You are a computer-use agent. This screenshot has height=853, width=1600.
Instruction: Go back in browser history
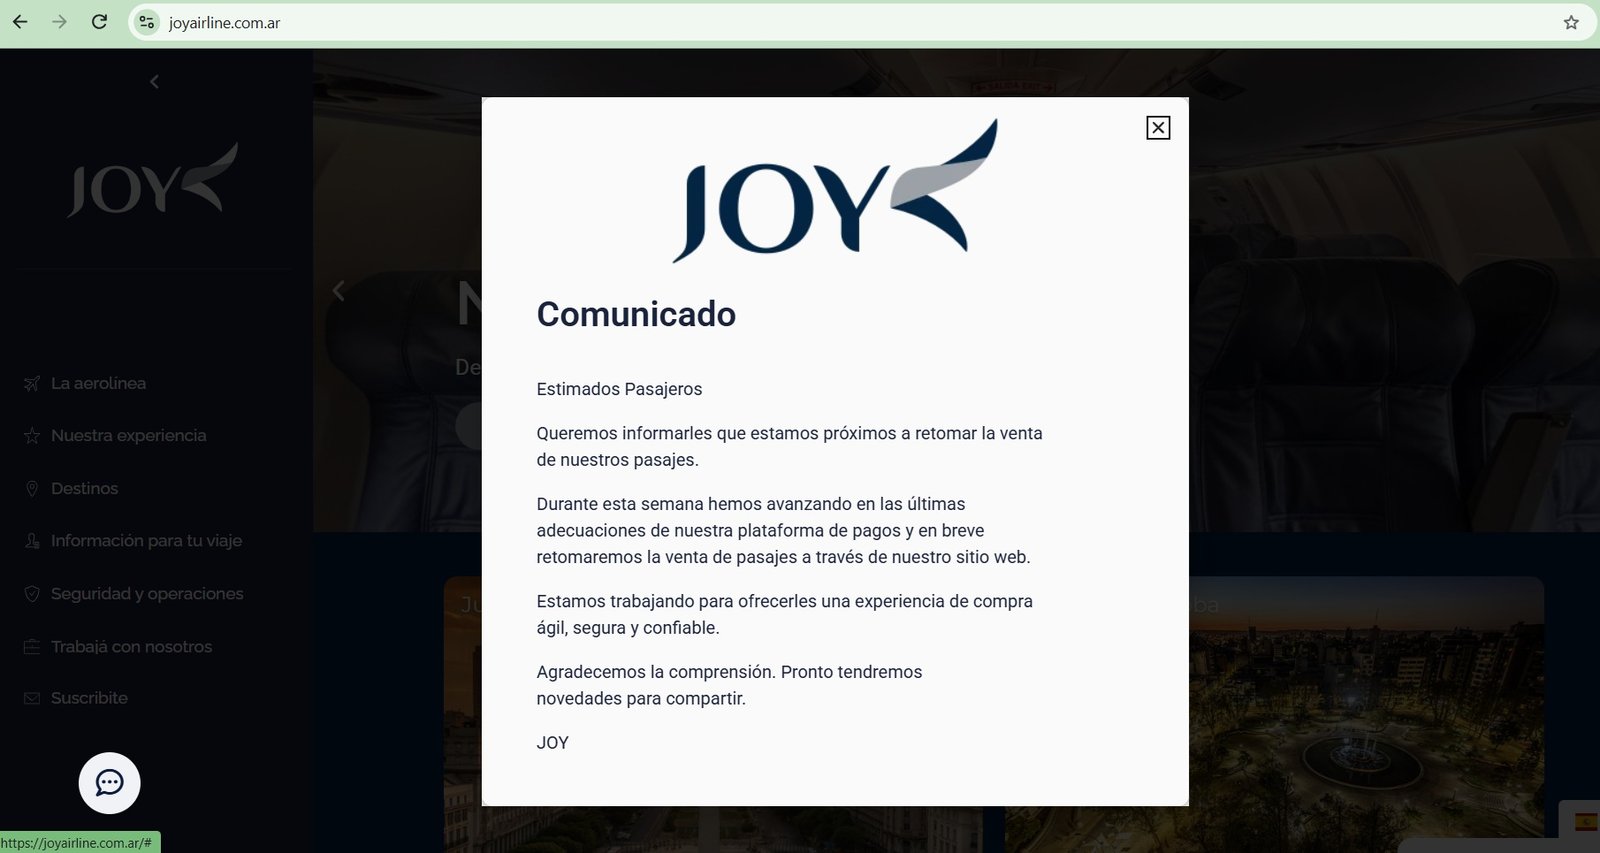click(x=20, y=22)
